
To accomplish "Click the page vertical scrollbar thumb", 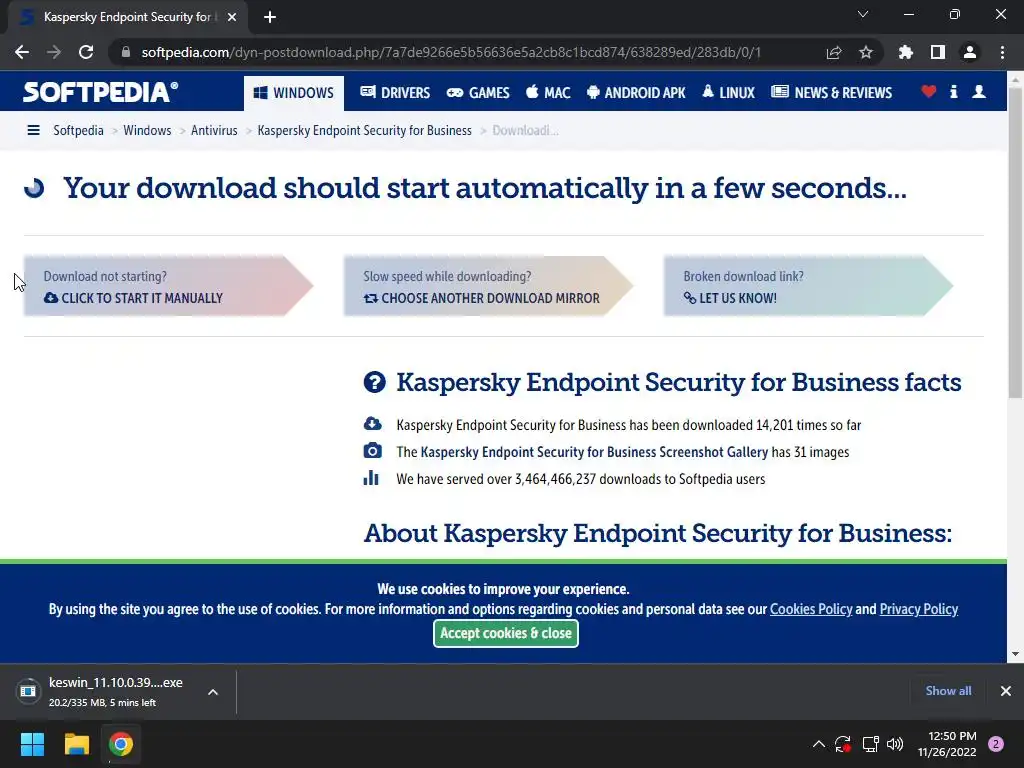I will coord(1015,242).
